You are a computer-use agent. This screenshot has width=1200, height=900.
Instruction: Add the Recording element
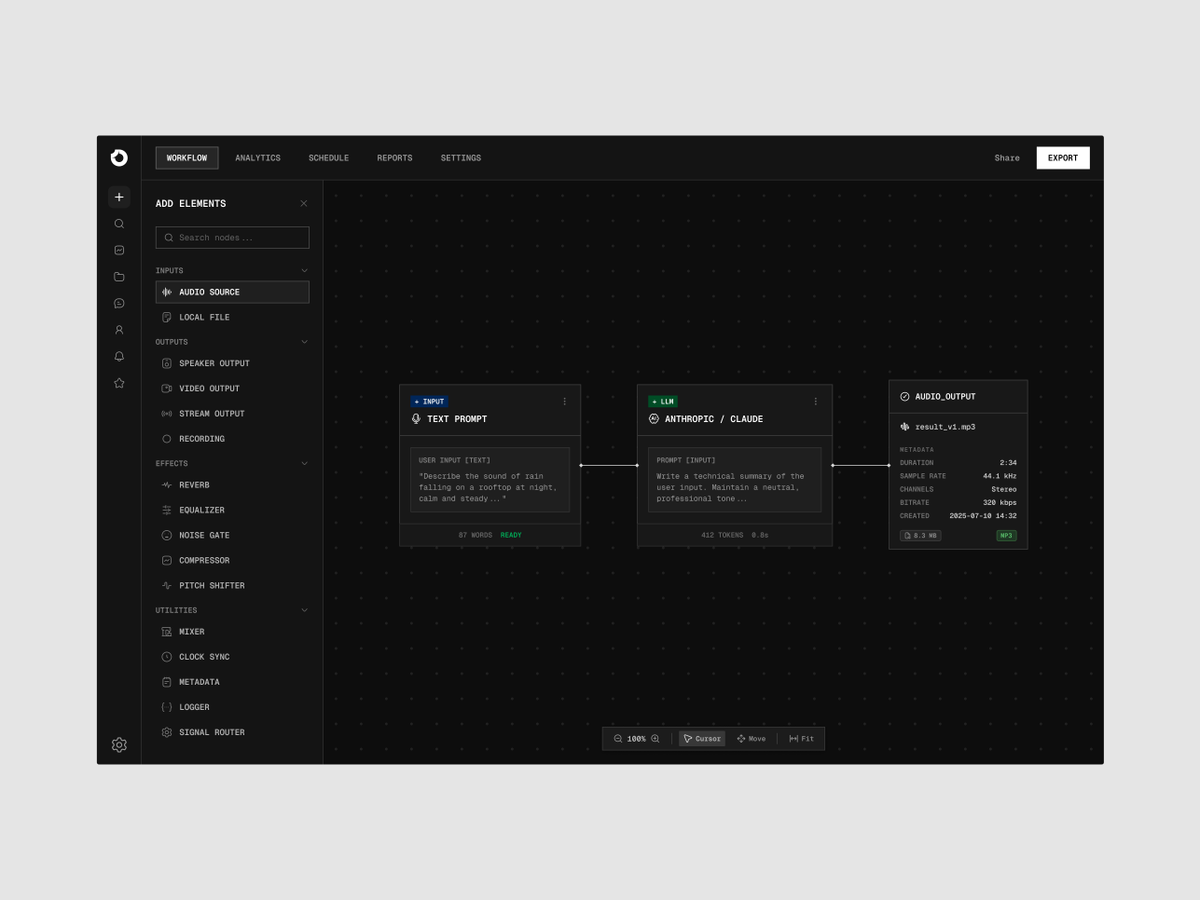[x=232, y=439]
